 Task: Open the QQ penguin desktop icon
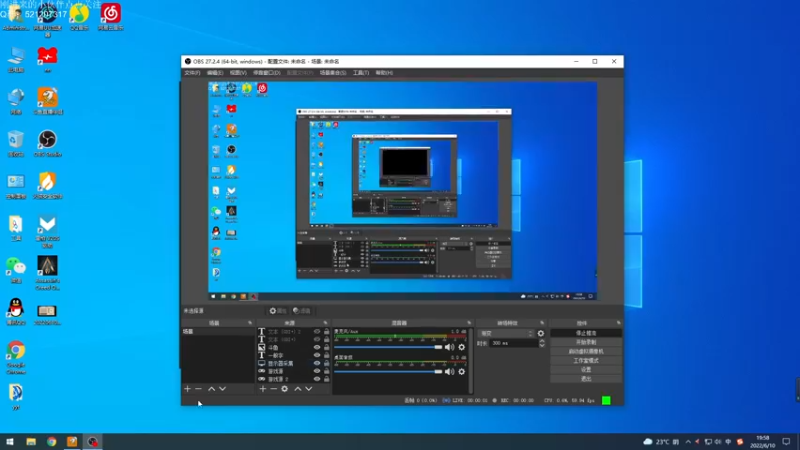pyautogui.click(x=16, y=311)
